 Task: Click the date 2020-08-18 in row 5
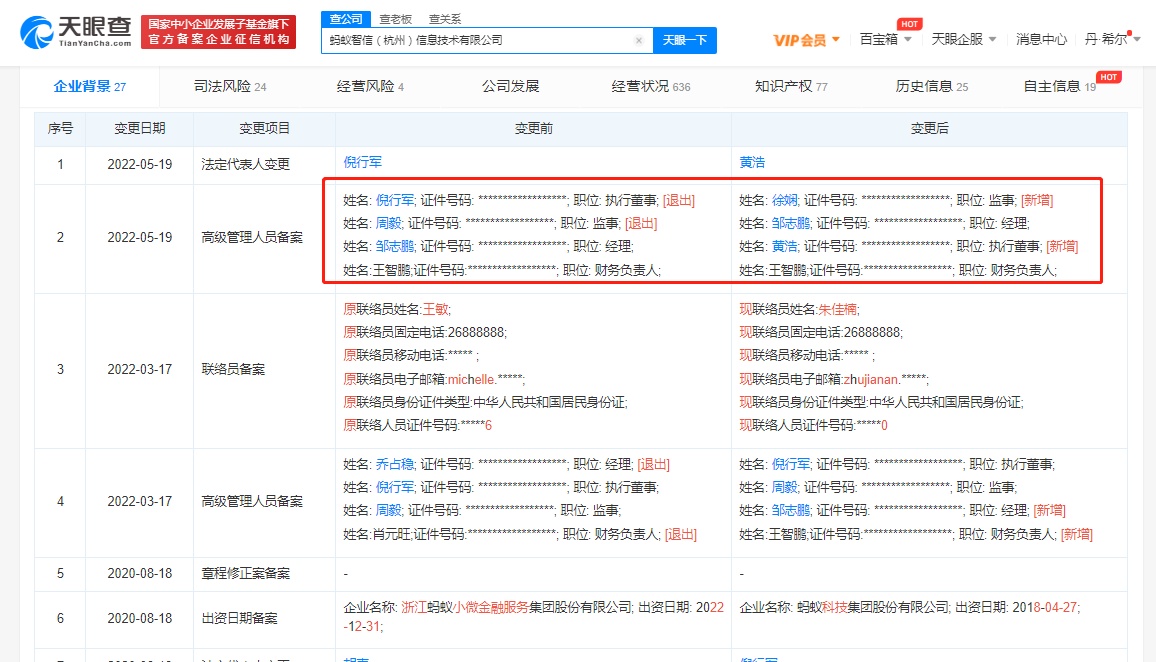pos(139,574)
